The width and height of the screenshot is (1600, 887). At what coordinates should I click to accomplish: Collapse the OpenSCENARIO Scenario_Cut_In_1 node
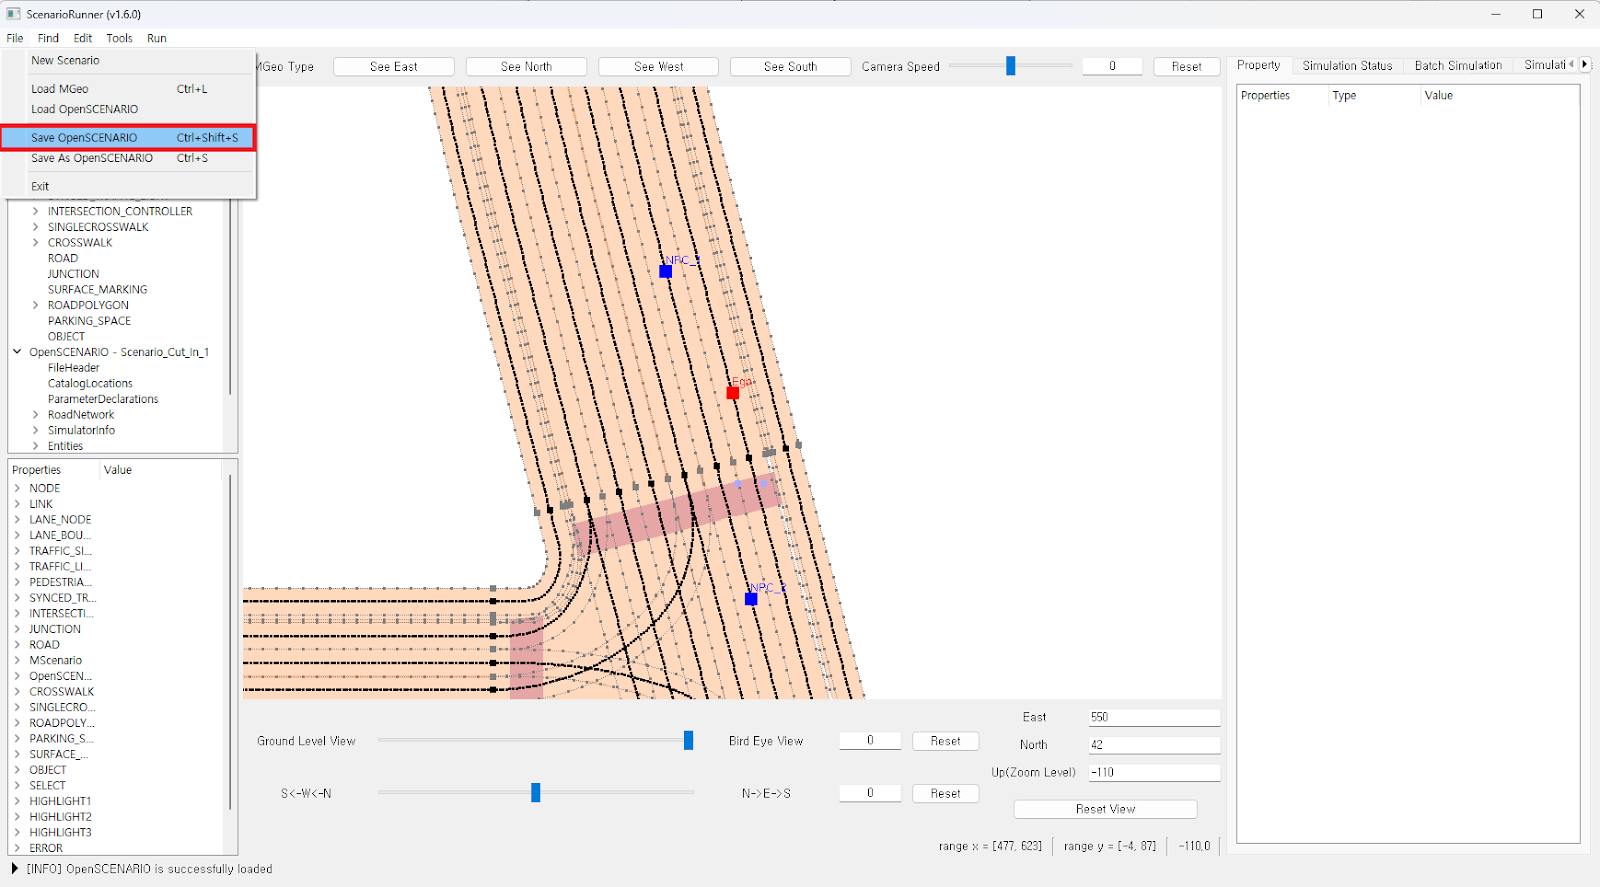click(17, 352)
